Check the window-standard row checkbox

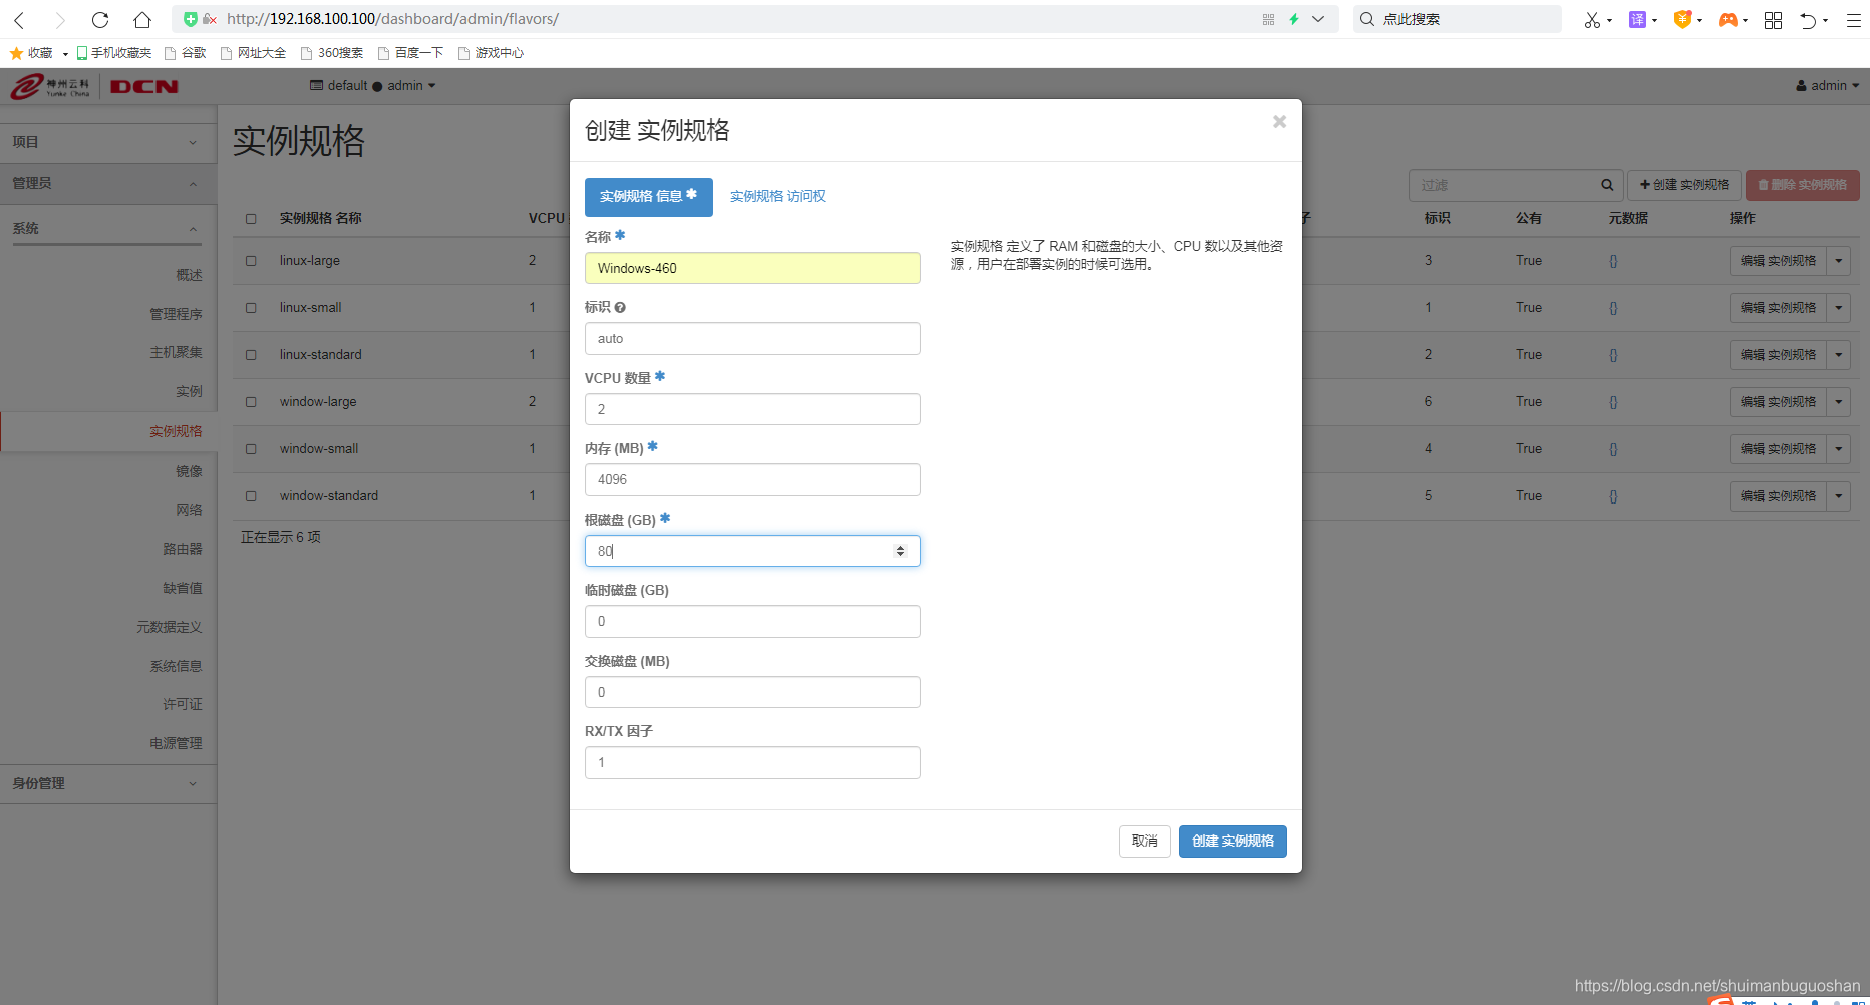(x=251, y=496)
